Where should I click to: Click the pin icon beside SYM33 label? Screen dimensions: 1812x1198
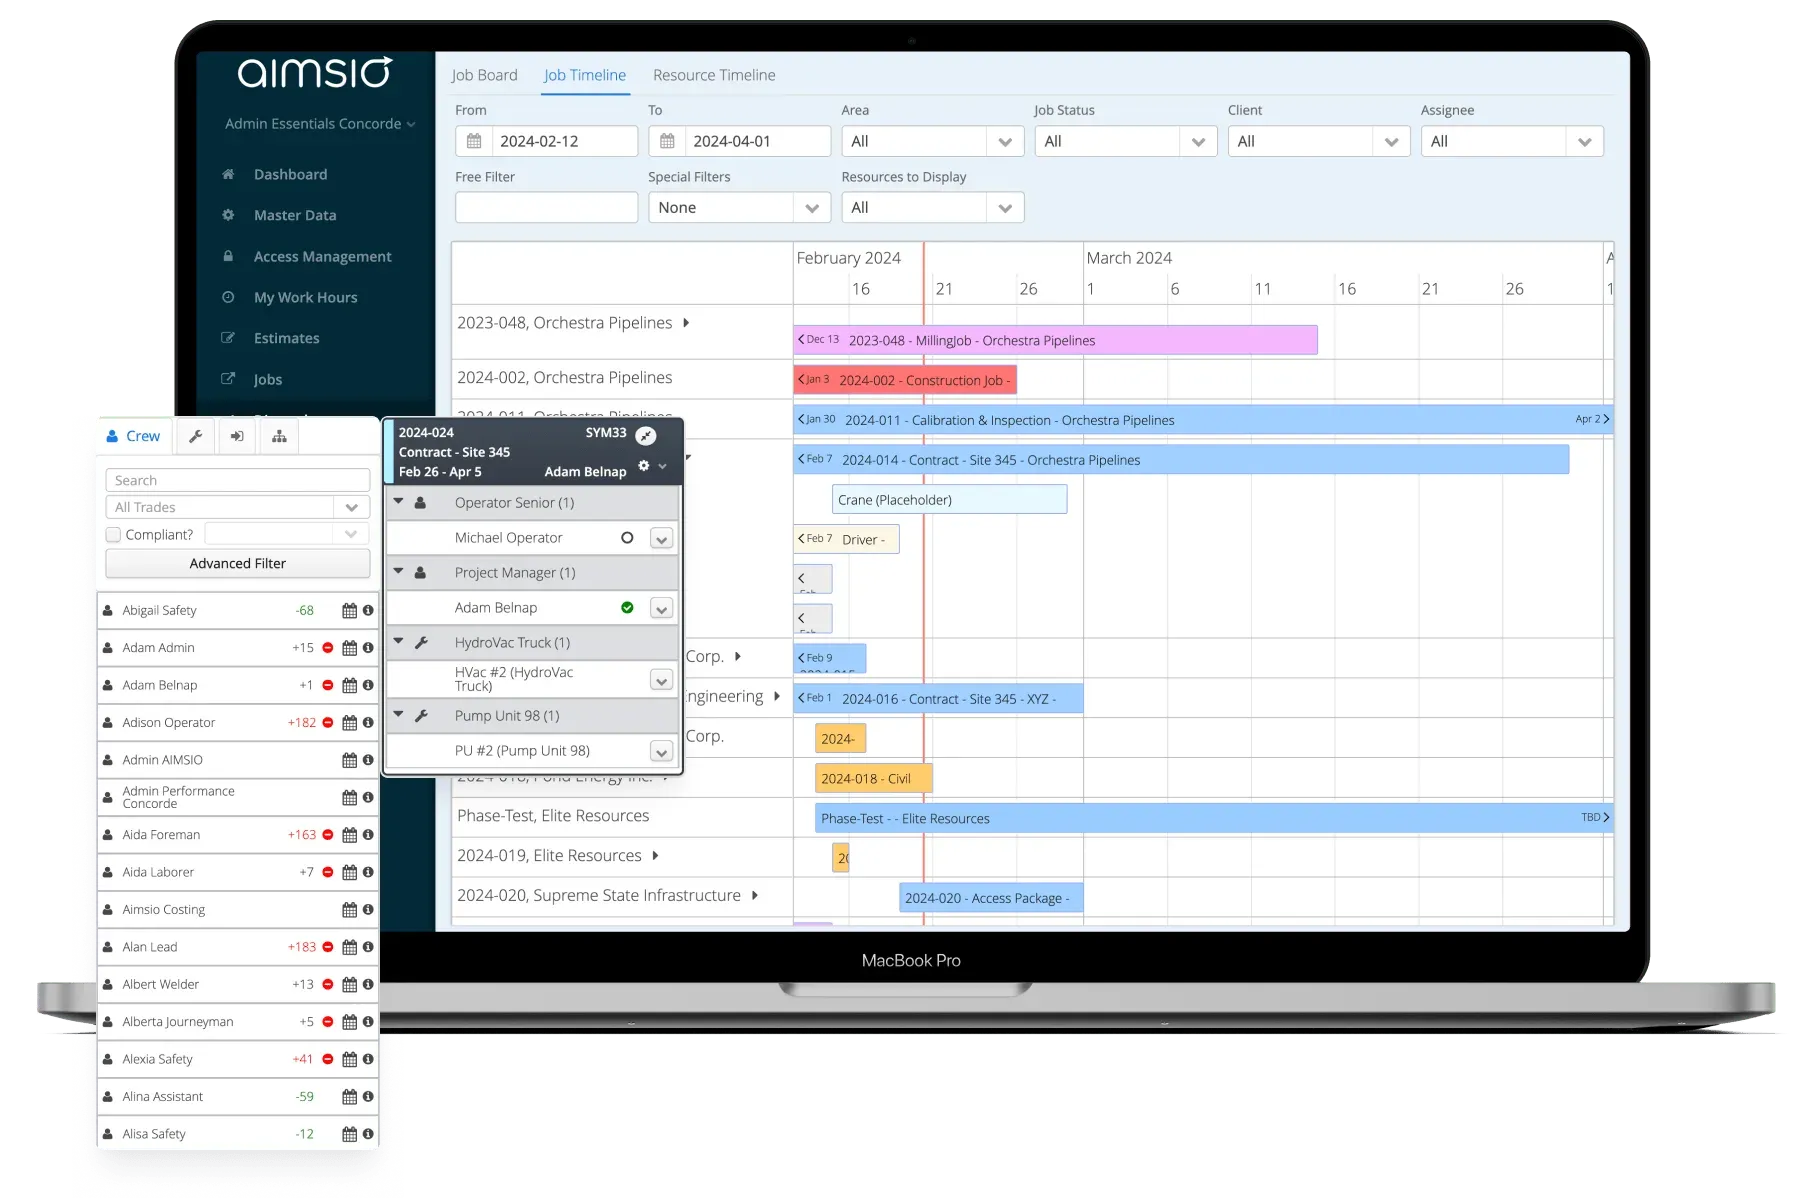(x=645, y=435)
